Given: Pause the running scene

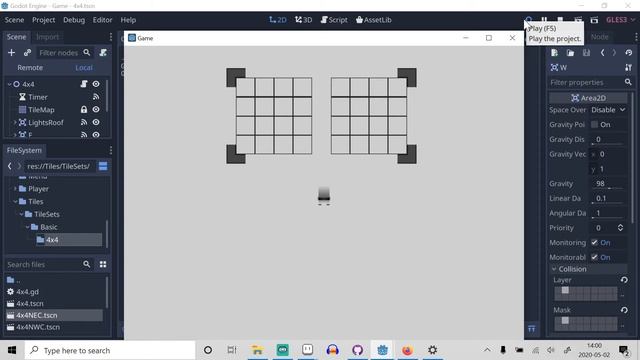Looking at the screenshot, I should click(x=544, y=20).
